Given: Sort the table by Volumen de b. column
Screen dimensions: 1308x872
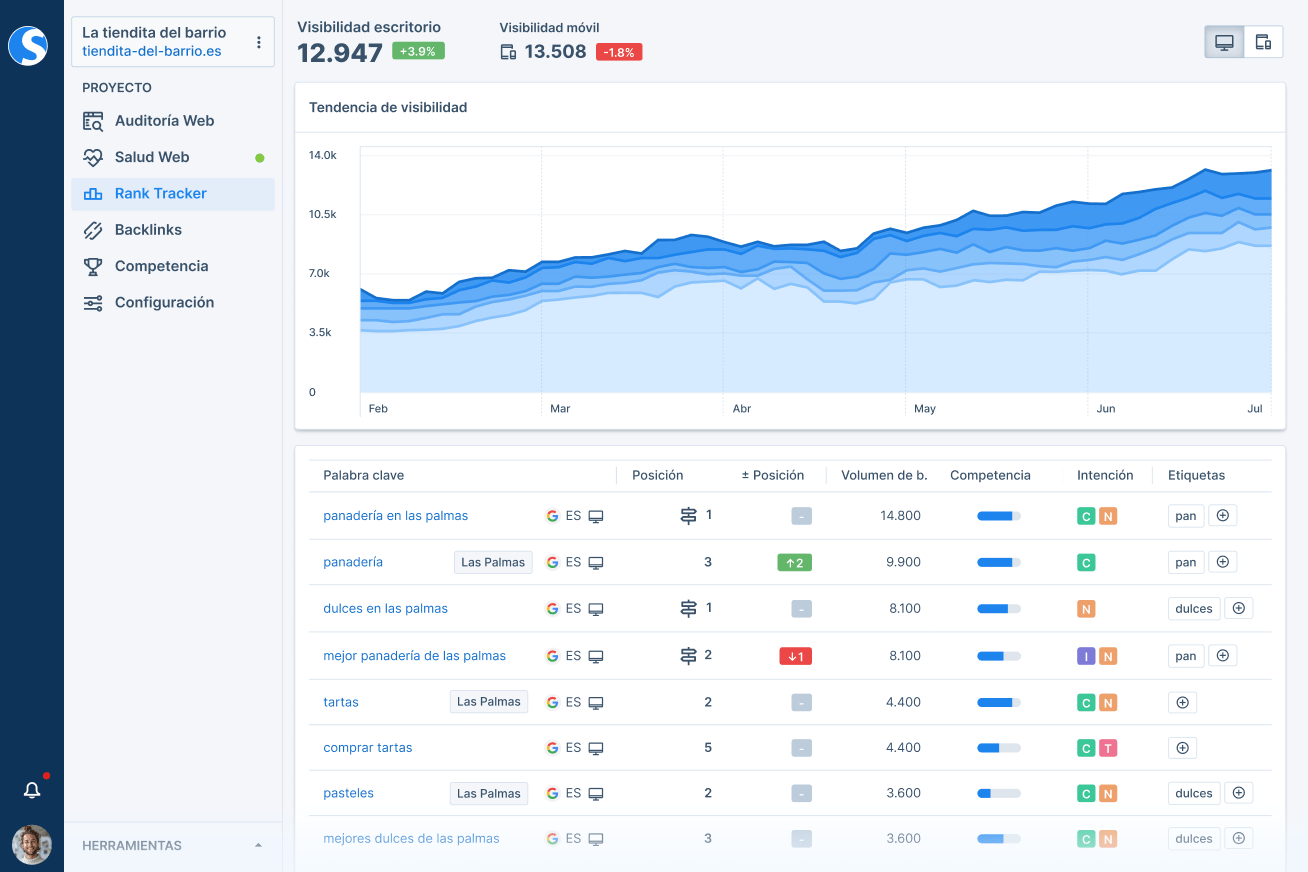Looking at the screenshot, I should 884,475.
